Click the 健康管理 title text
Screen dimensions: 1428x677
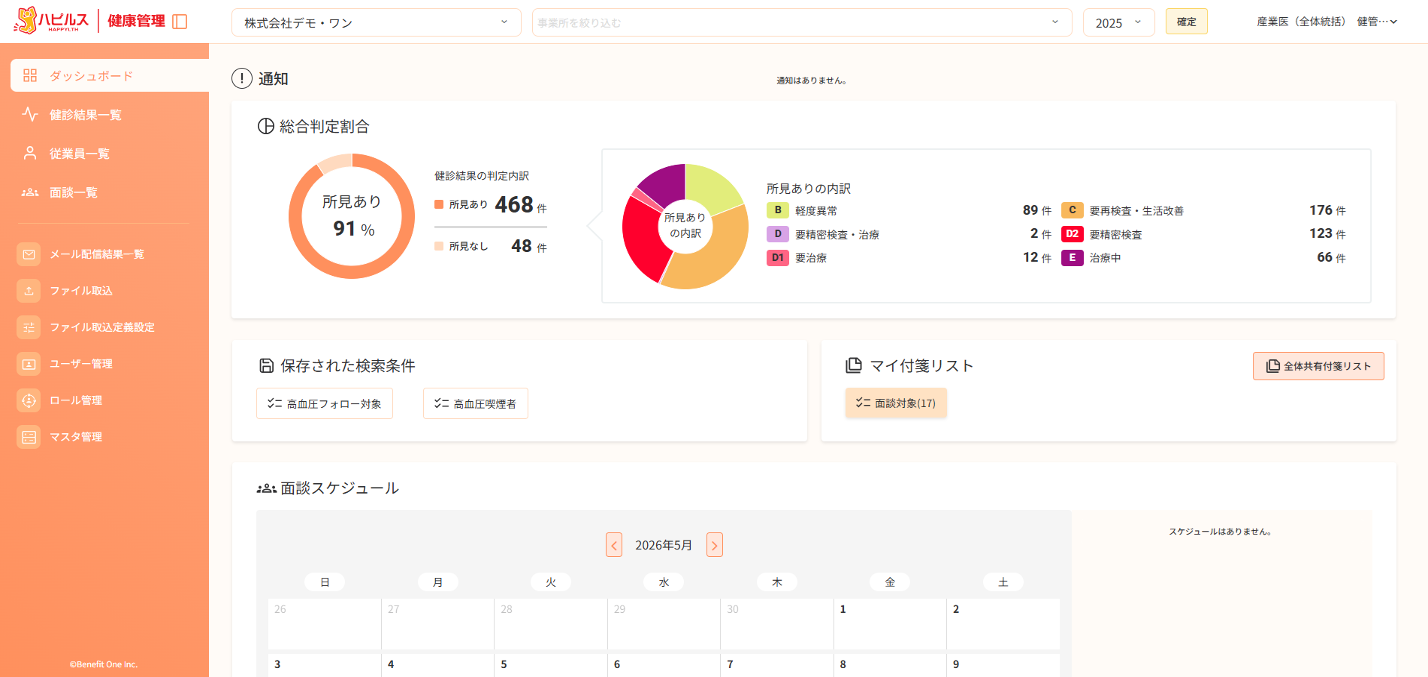[x=136, y=21]
